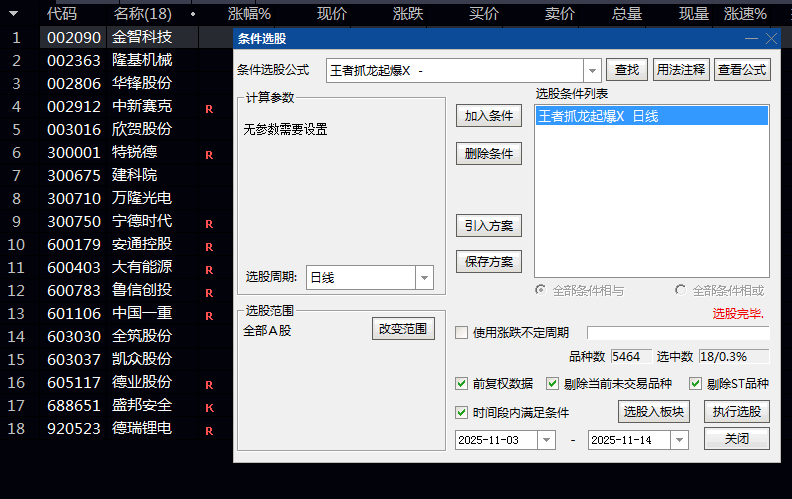Sort by 涨幅% column header

(x=249, y=14)
